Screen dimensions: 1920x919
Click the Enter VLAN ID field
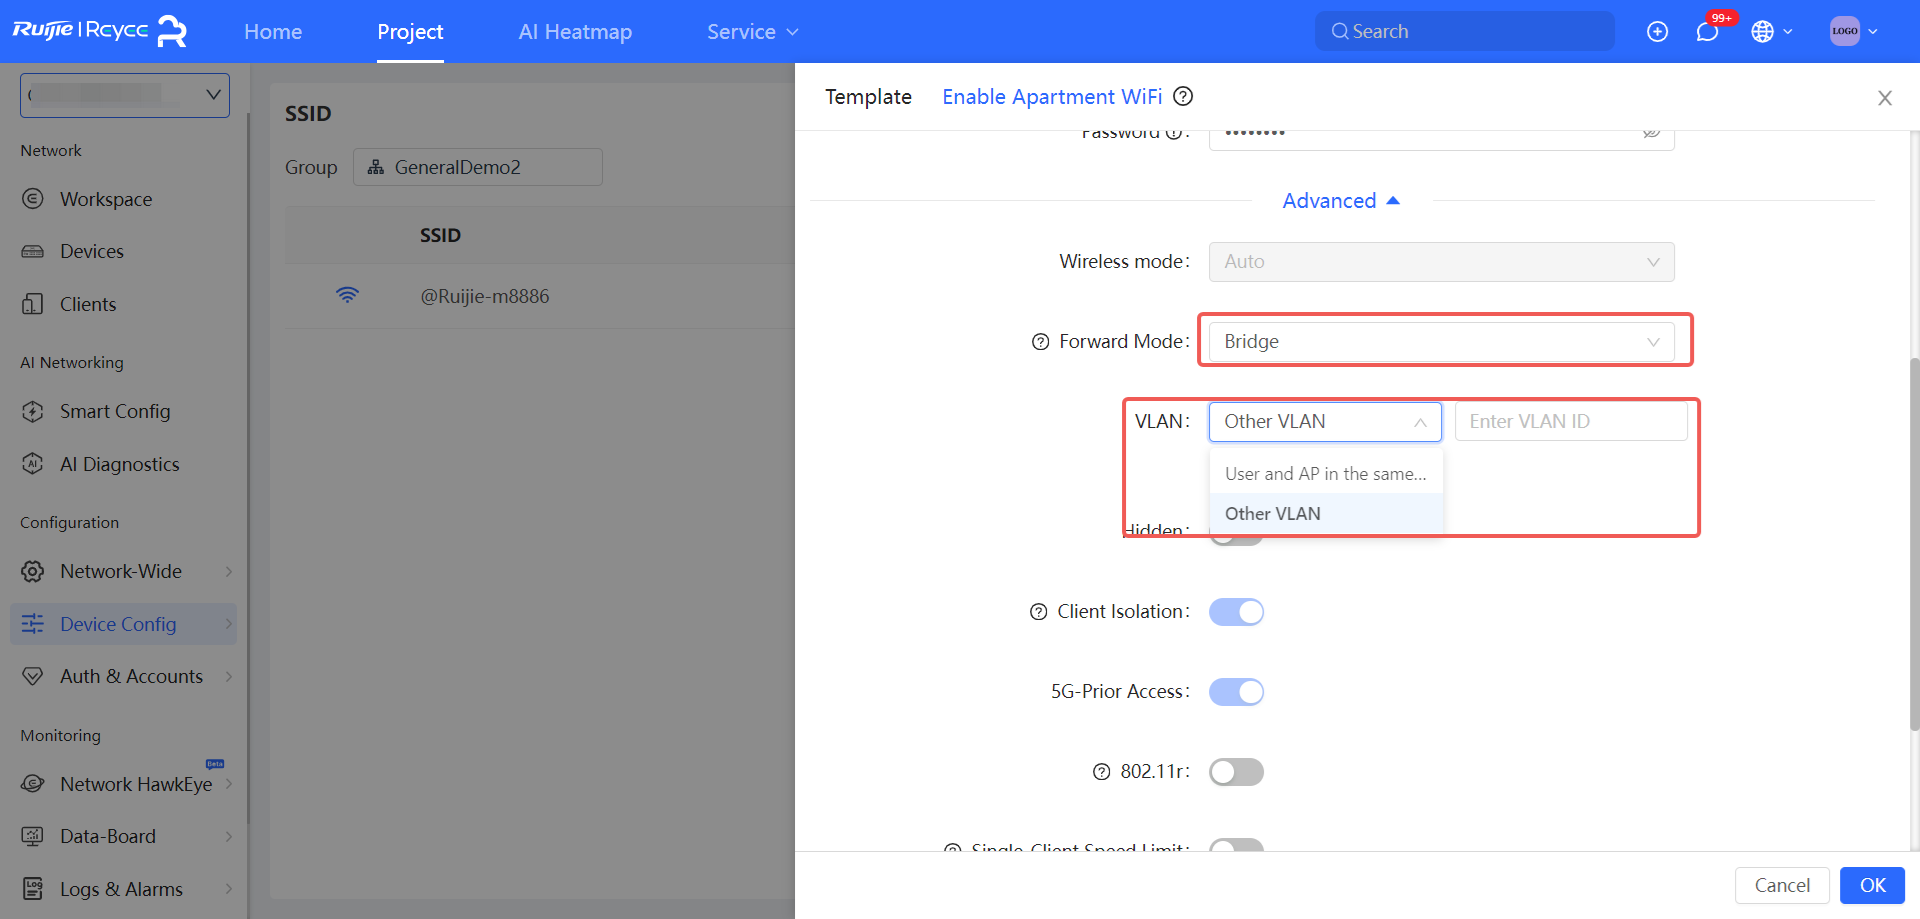1570,422
